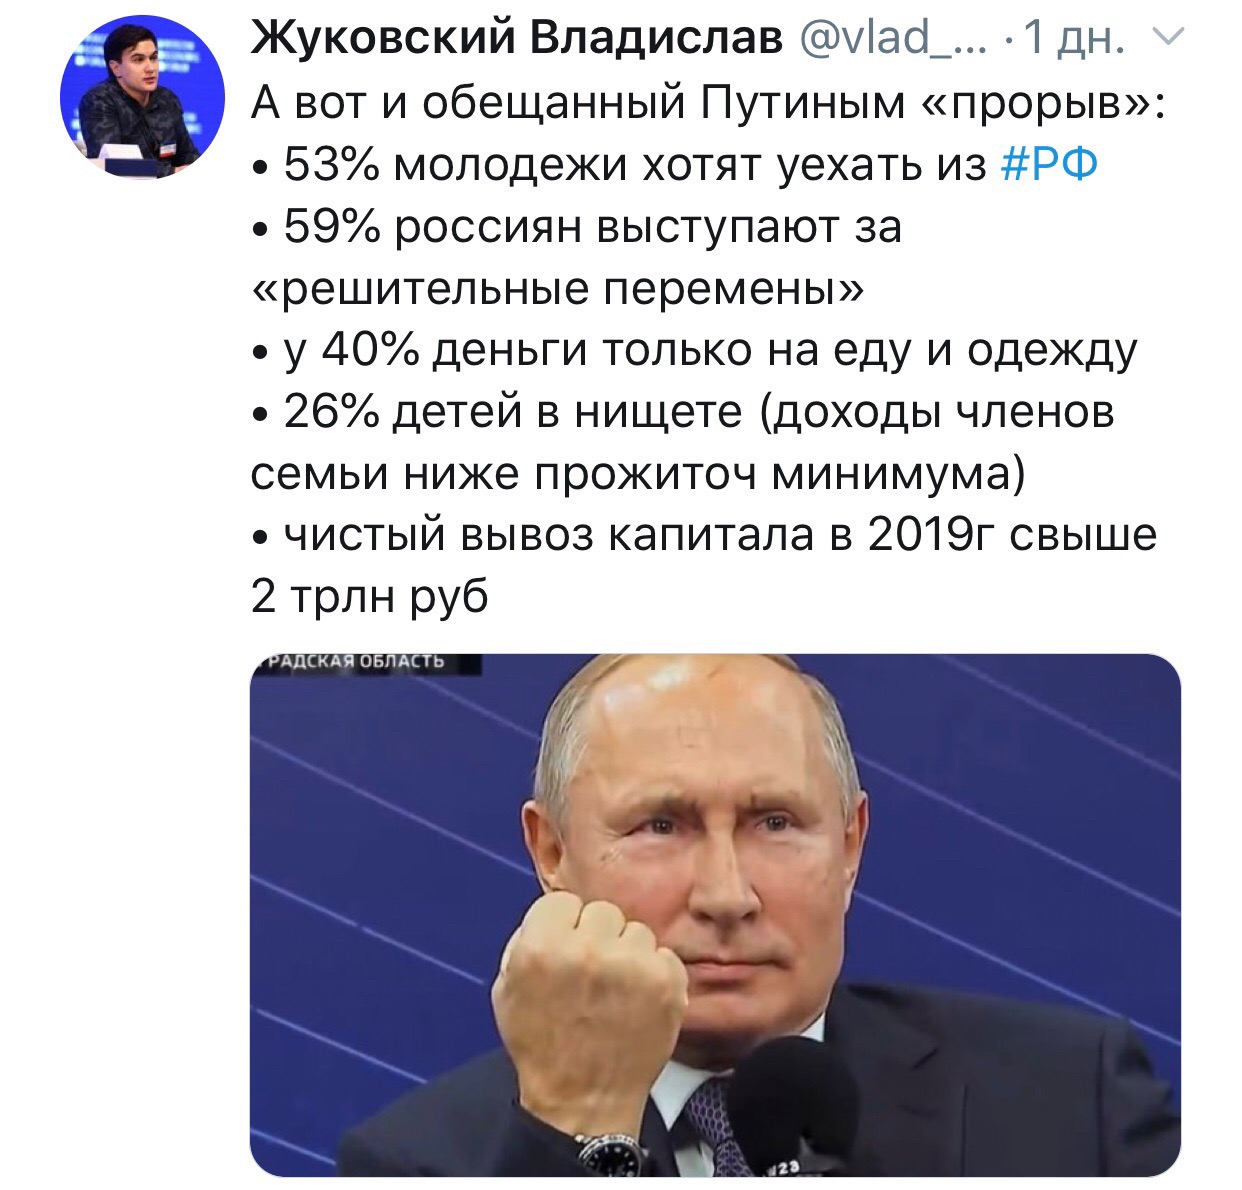Click the line "59% россиян выступают за"
1242x1190 pixels.
[592, 225]
